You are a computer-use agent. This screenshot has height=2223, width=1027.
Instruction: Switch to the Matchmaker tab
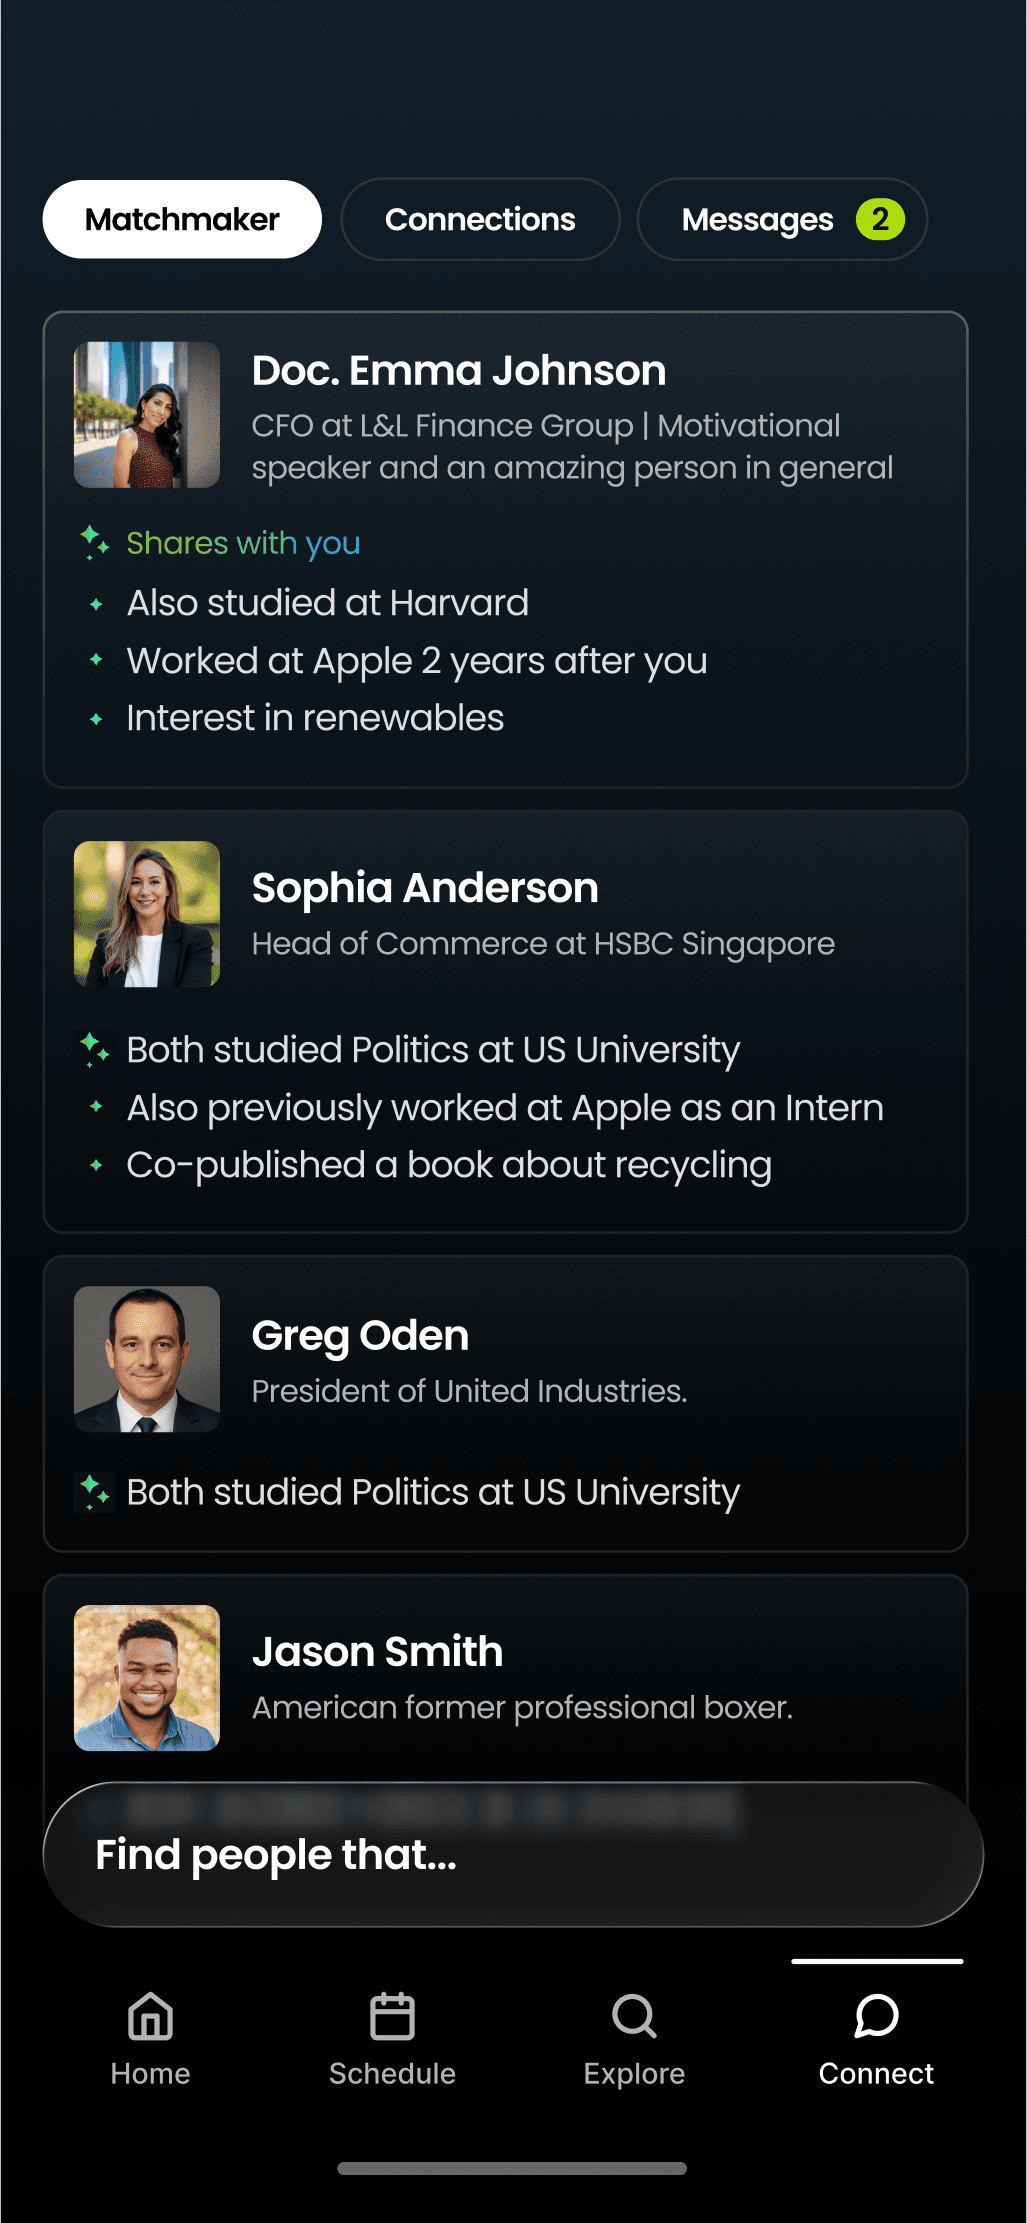182,219
